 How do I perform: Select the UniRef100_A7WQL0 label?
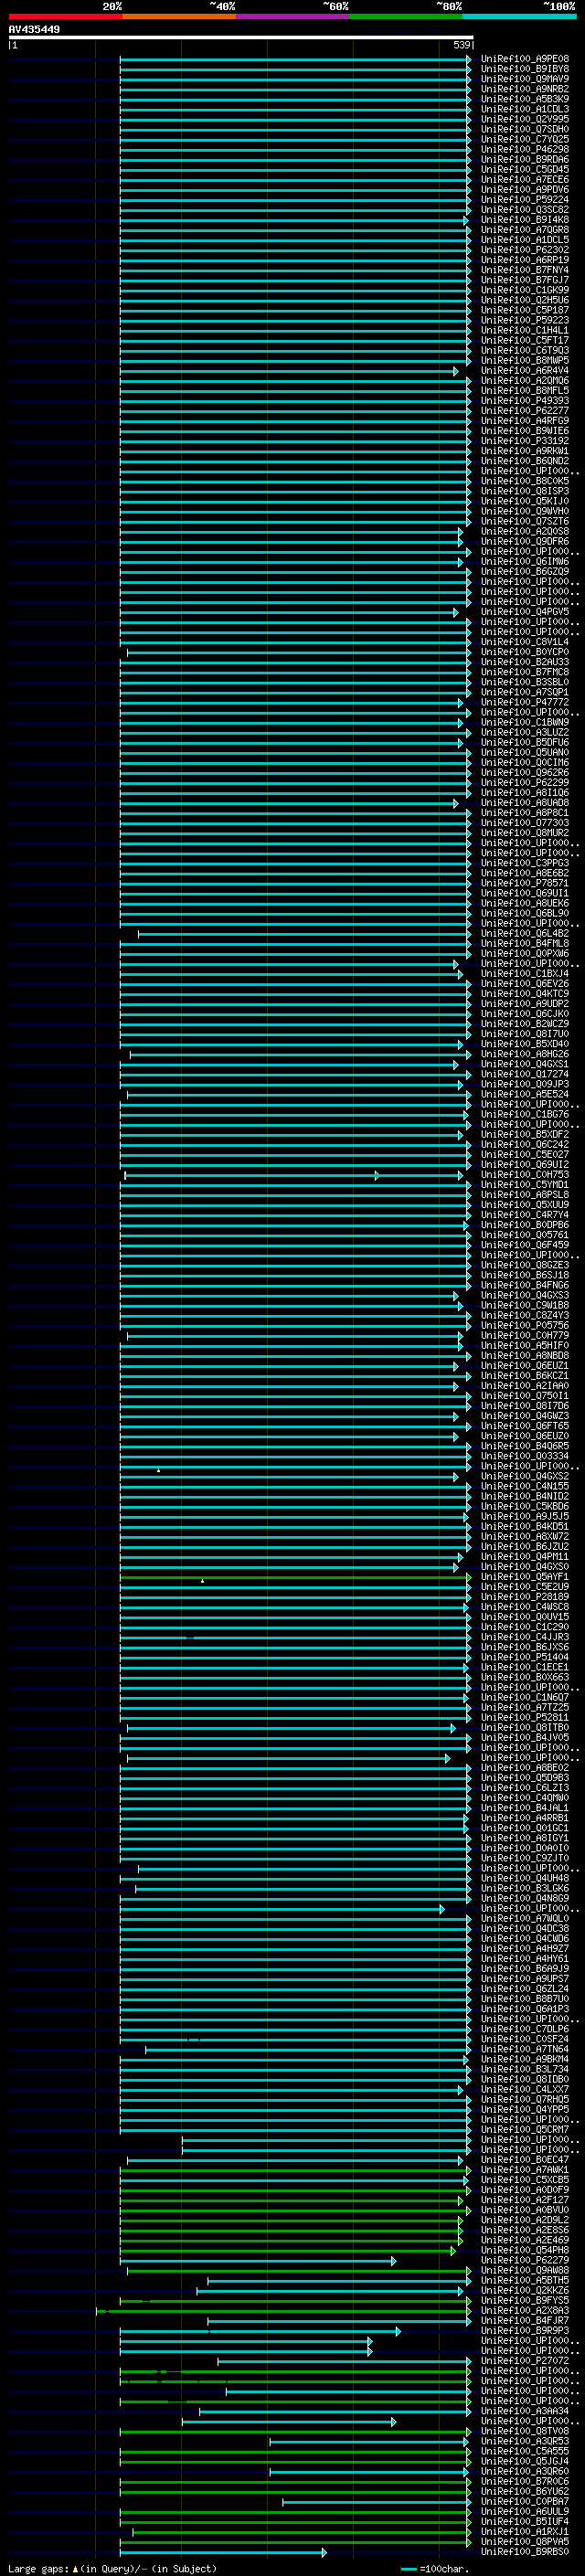(x=524, y=1918)
